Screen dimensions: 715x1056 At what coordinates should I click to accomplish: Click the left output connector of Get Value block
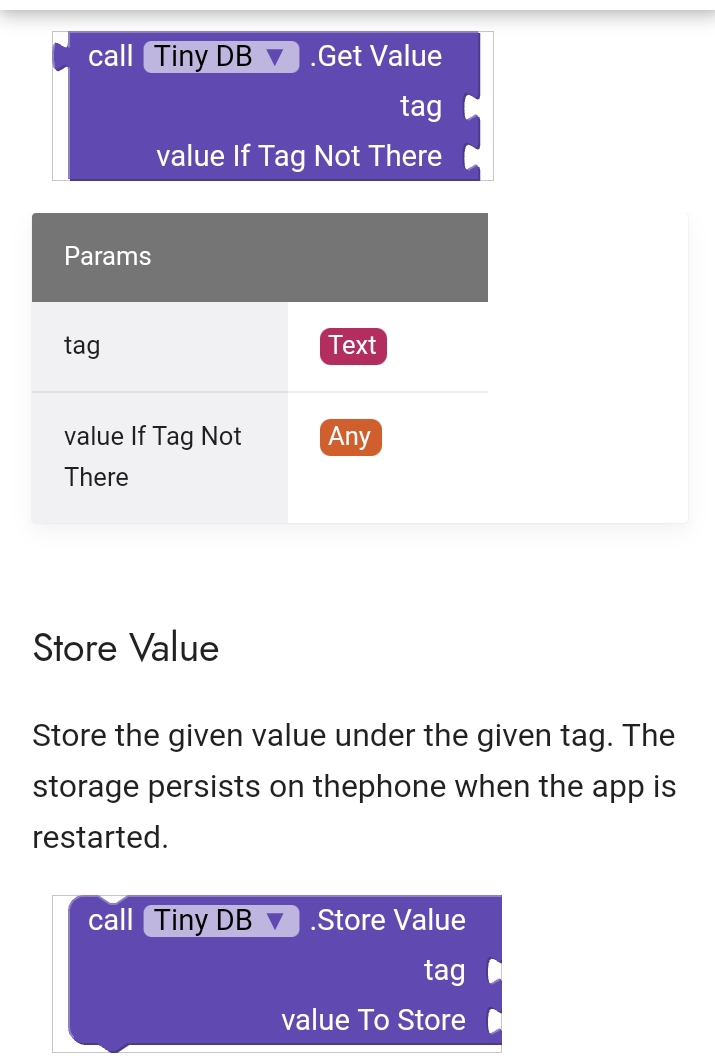pyautogui.click(x=61, y=57)
